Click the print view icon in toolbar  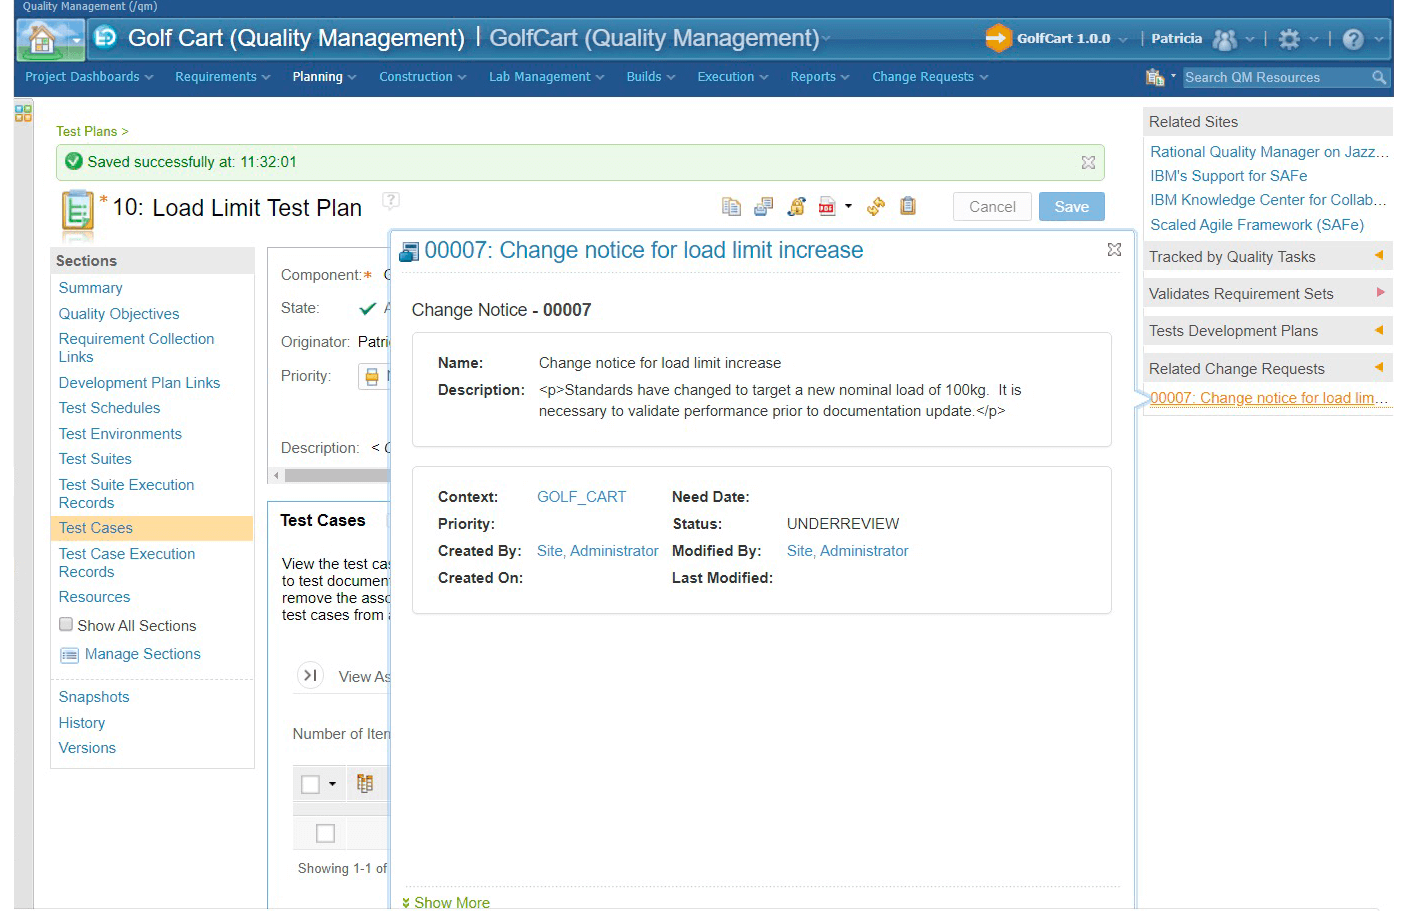[764, 206]
